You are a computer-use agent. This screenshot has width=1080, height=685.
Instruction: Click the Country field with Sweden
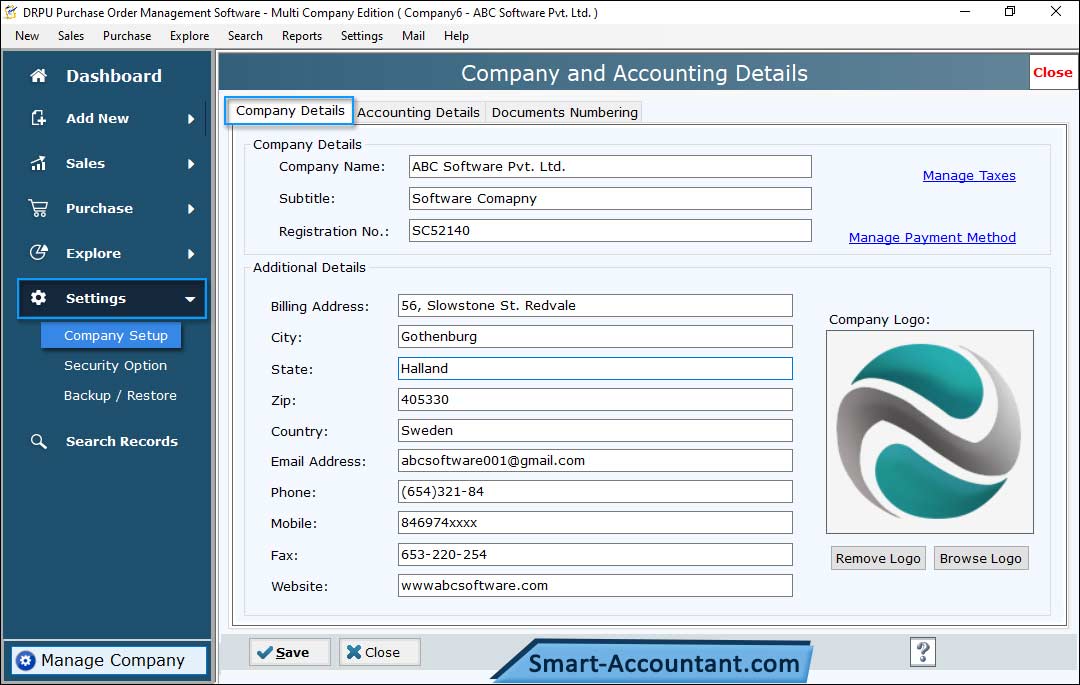(x=595, y=430)
